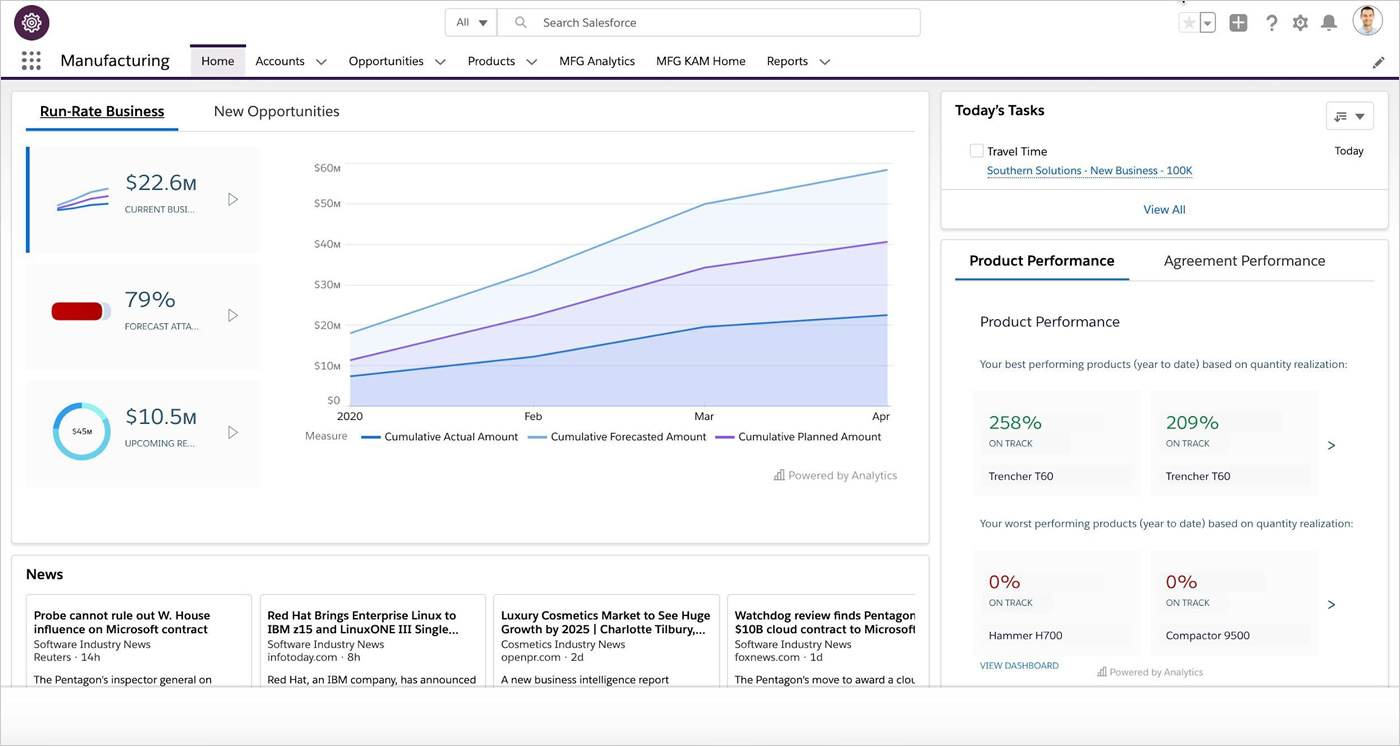The image size is (1400, 747).
Task: Click the line chart thumbnail for Current Business
Action: pyautogui.click(x=82, y=199)
